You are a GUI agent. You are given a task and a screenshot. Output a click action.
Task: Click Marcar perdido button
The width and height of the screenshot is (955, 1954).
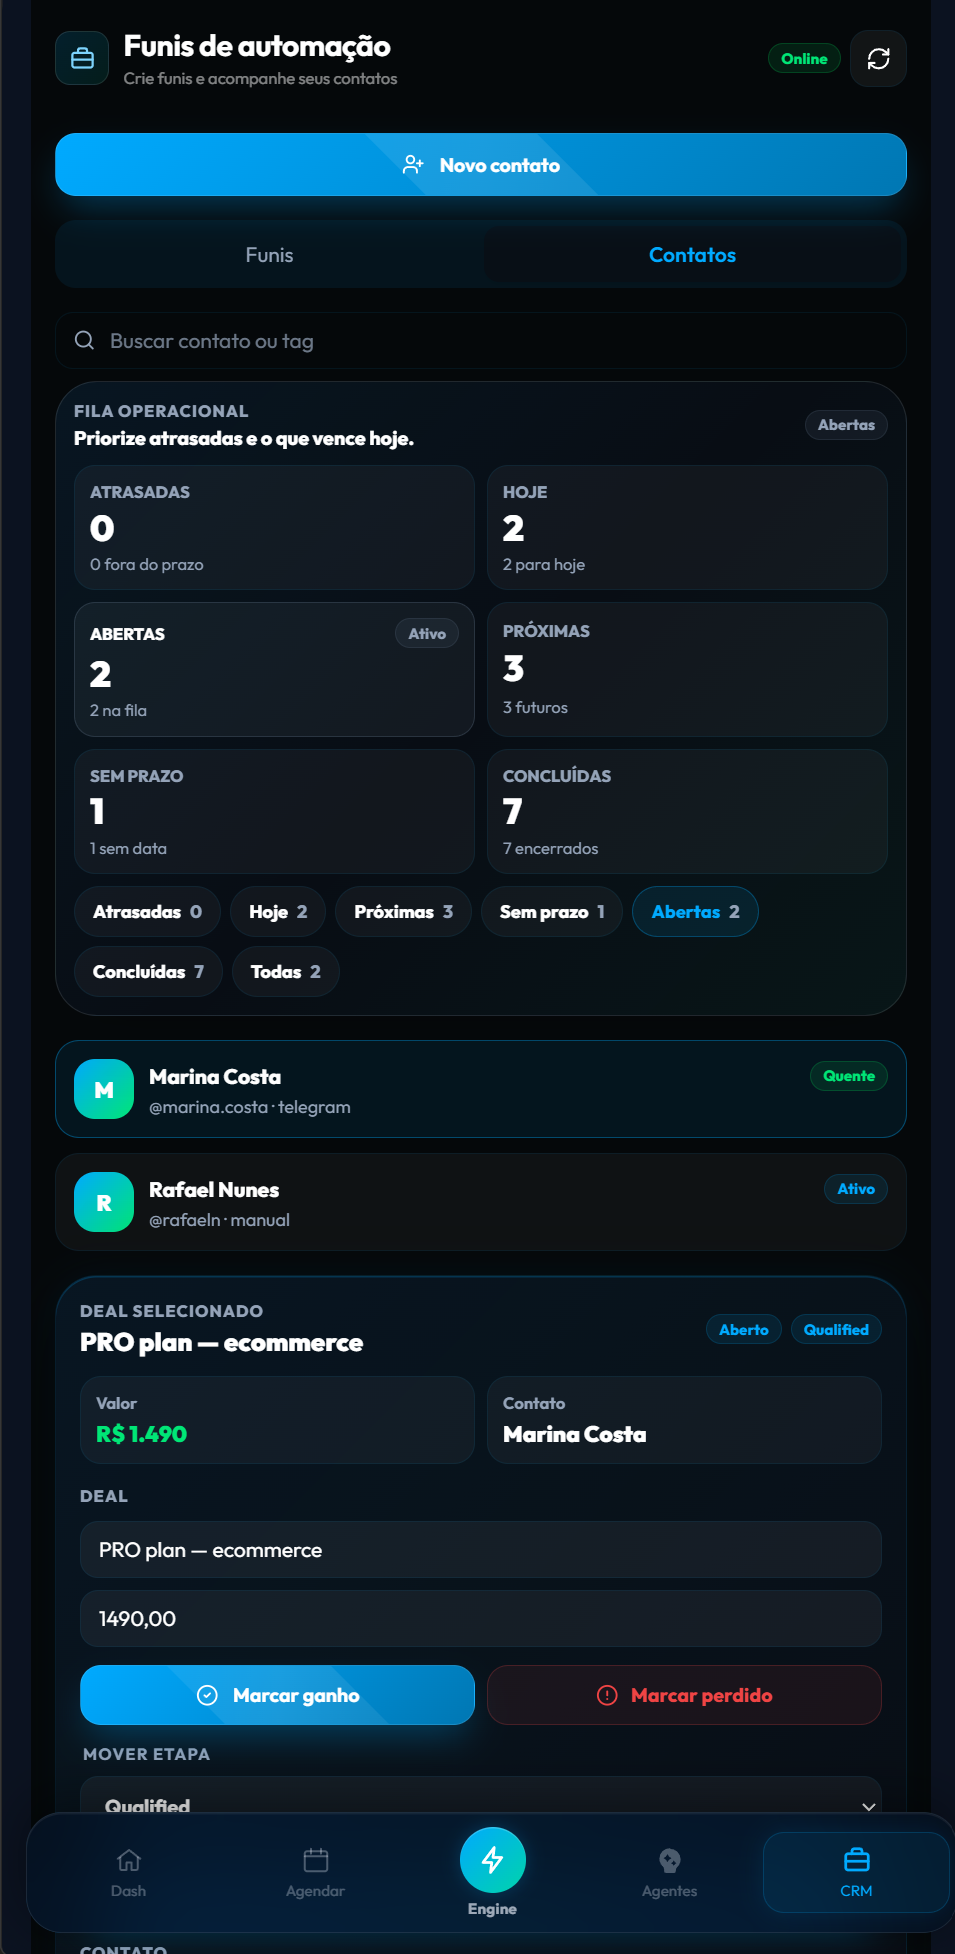(684, 1695)
